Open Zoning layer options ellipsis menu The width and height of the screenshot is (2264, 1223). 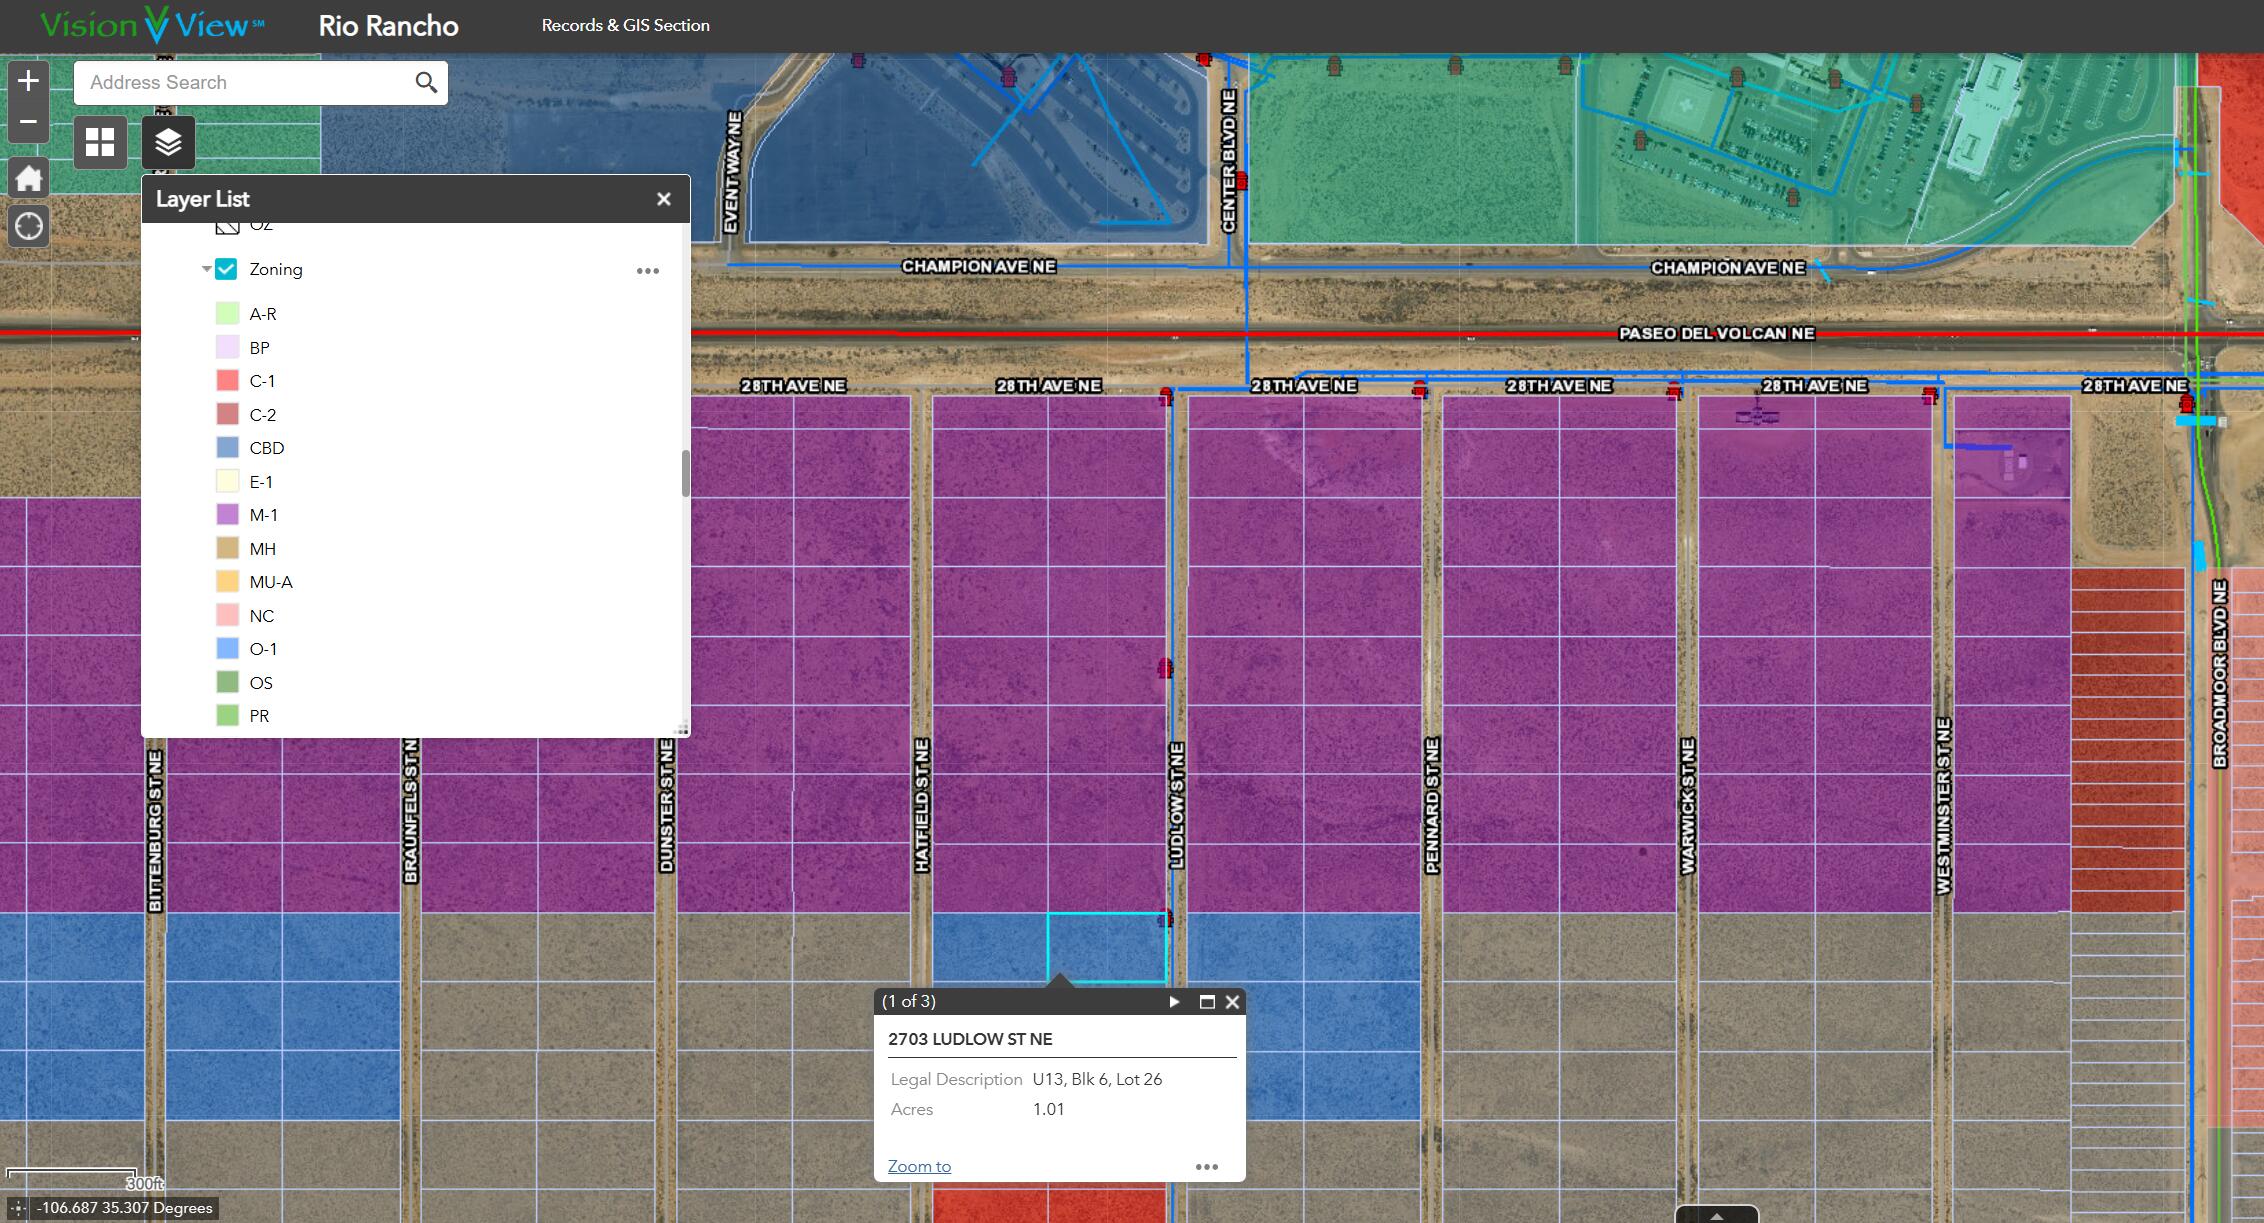pos(648,271)
